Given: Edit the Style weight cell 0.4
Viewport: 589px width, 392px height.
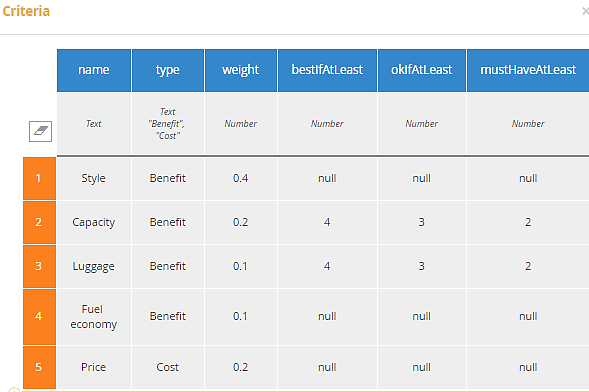Looking at the screenshot, I should click(241, 178).
